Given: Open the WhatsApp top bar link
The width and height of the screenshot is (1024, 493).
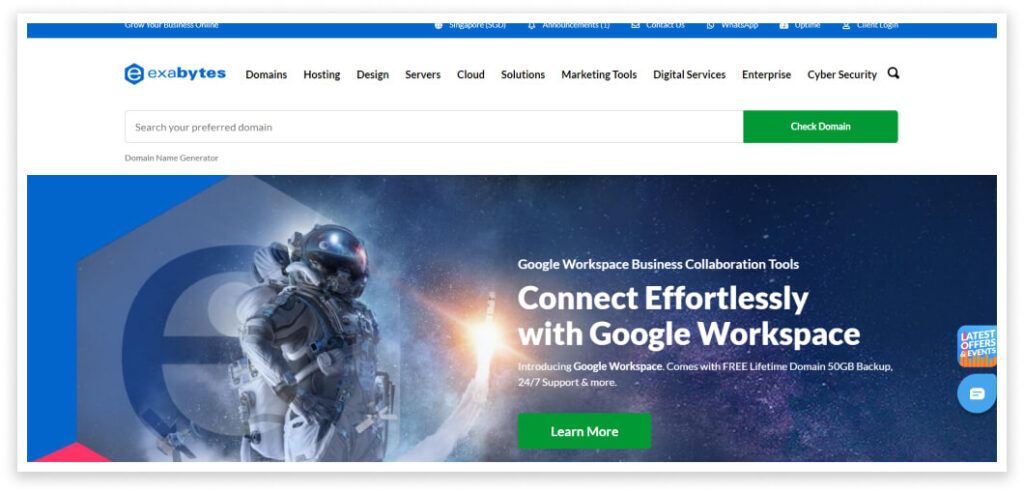Looking at the screenshot, I should 732,25.
